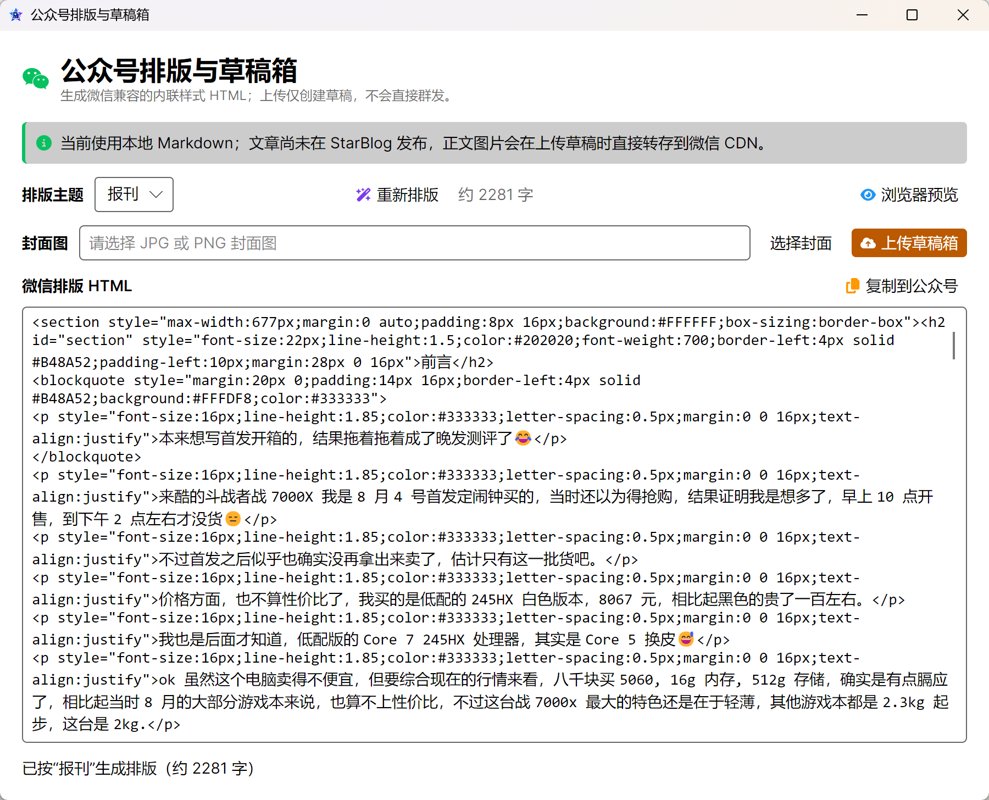This screenshot has width=989, height=800.
Task: Open the 报刊 theme dropdown
Action: pyautogui.click(x=134, y=194)
